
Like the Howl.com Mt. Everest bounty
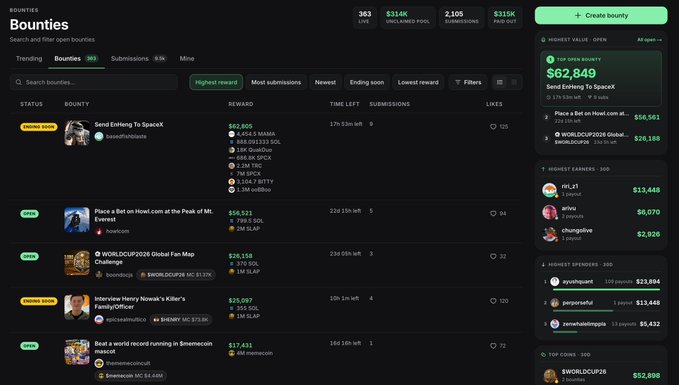(493, 214)
